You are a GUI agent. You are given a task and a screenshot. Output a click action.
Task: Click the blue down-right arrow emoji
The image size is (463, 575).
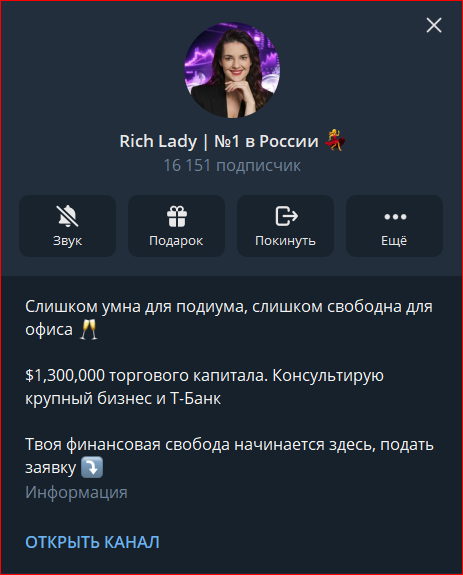coord(92,467)
